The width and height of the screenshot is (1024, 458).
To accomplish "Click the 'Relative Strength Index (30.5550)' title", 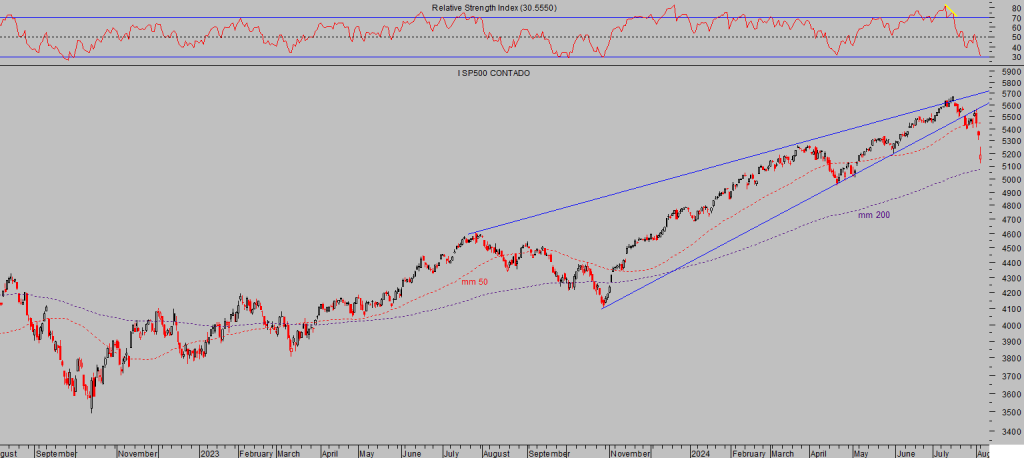I will 494,8.
